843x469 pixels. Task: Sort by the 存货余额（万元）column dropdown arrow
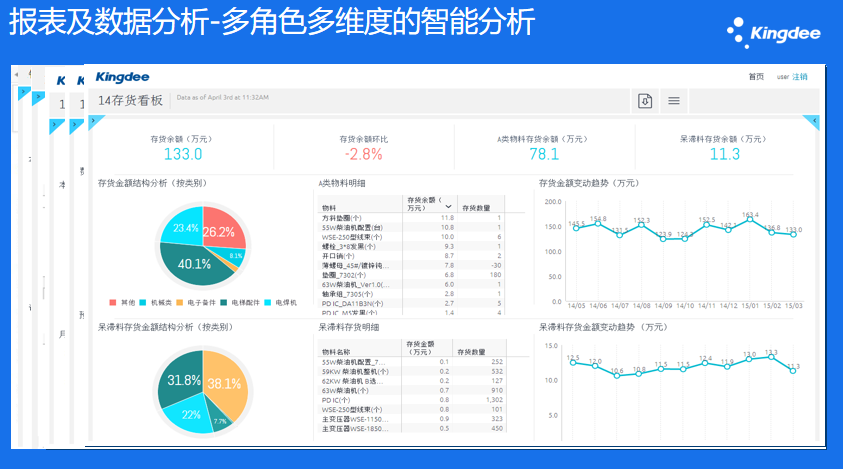[448, 207]
